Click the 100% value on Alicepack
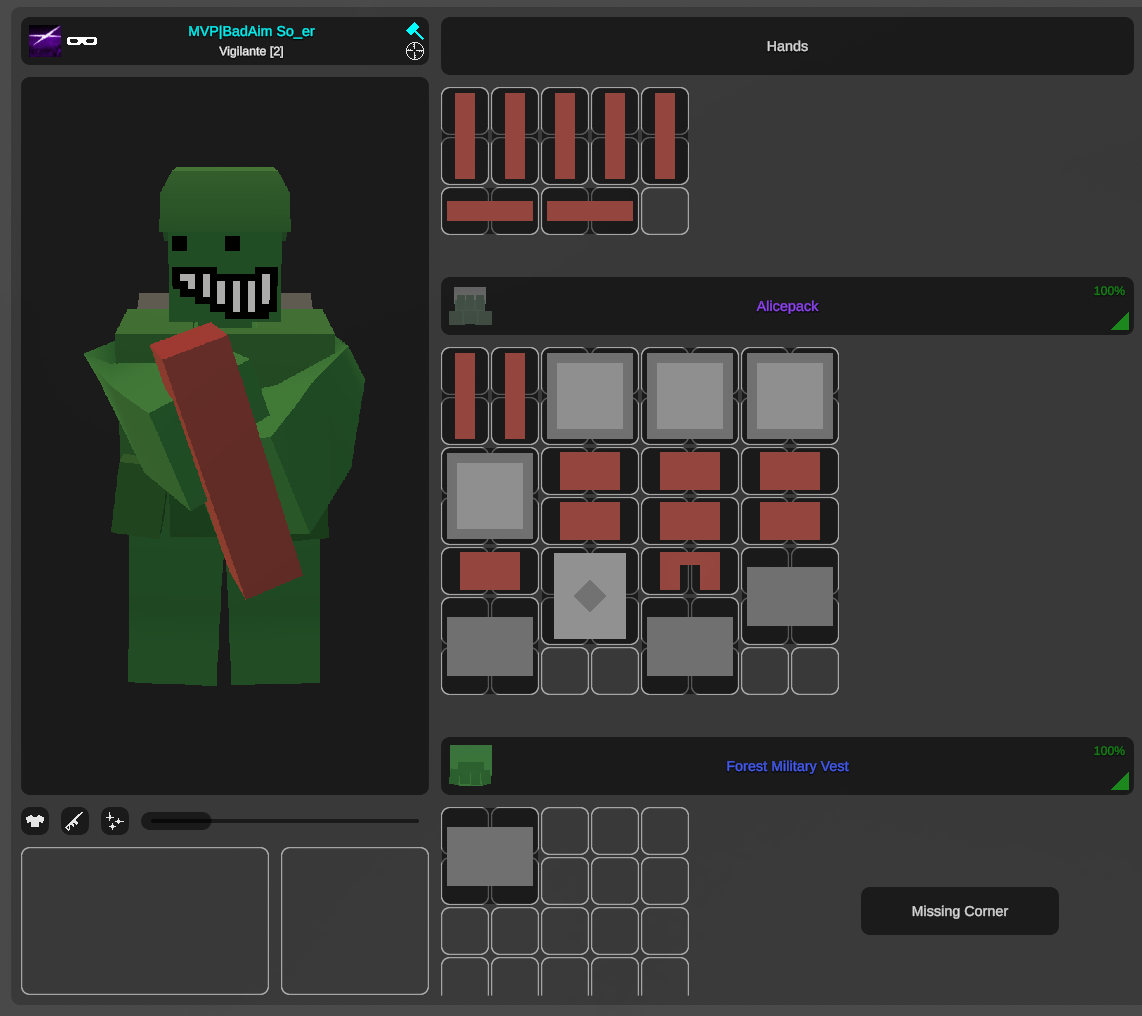Screen dimensions: 1142x1016 (x=1108, y=291)
